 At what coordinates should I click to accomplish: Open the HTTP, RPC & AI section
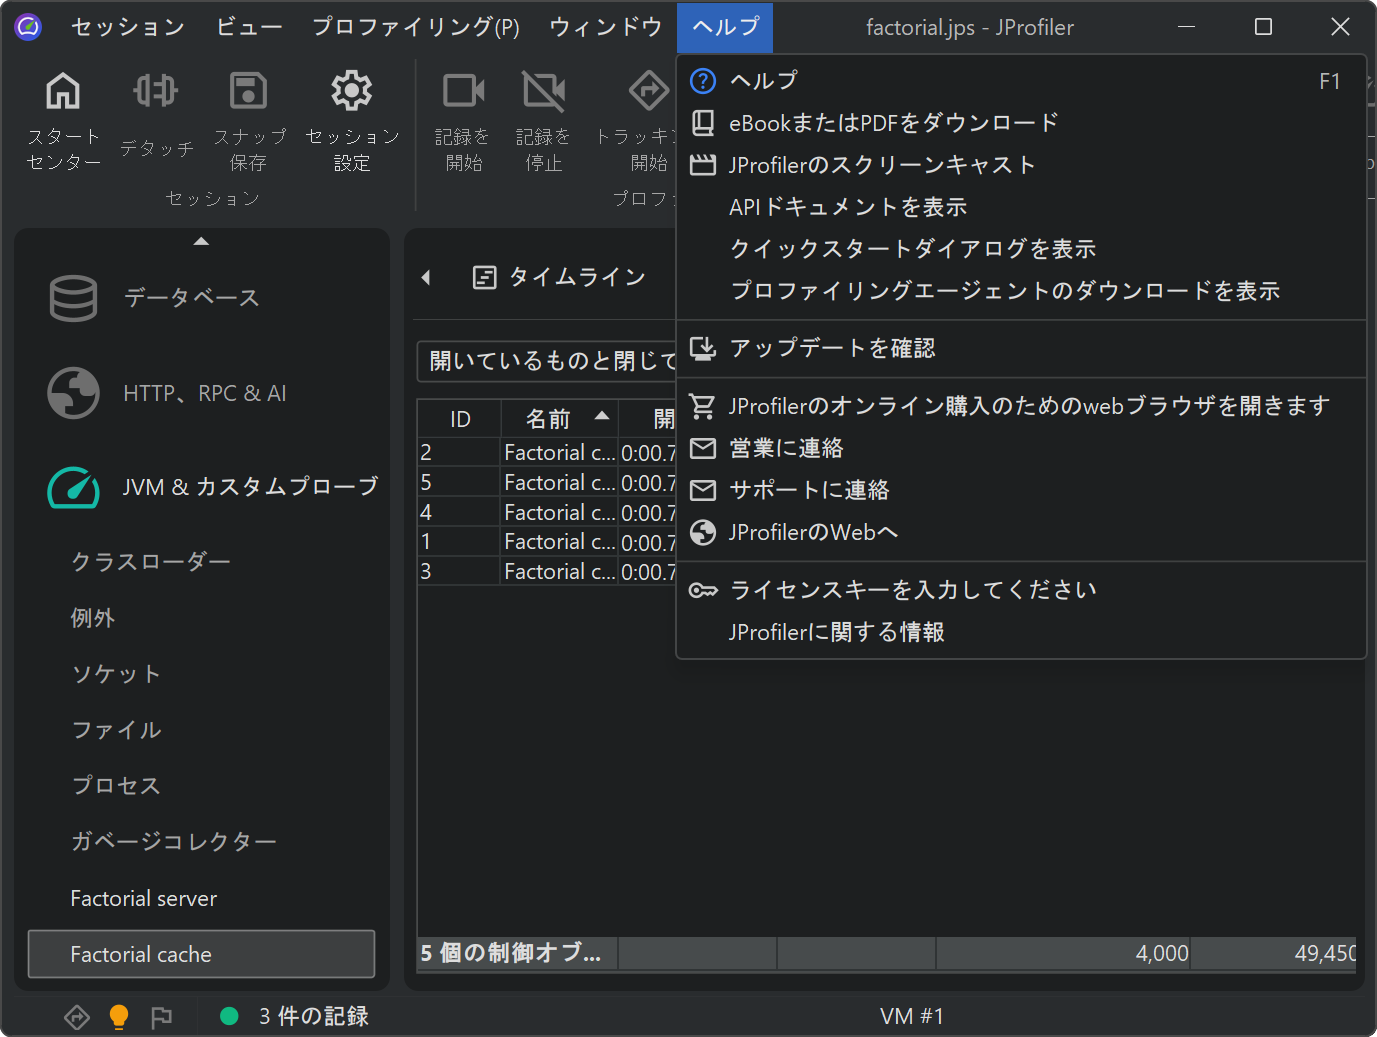point(204,394)
